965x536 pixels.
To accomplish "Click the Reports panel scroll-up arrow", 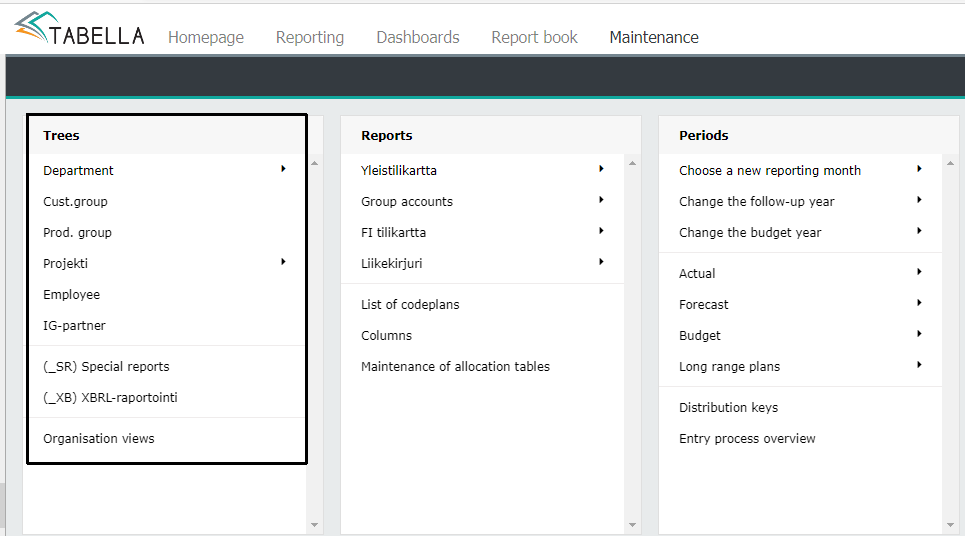I will [x=632, y=164].
